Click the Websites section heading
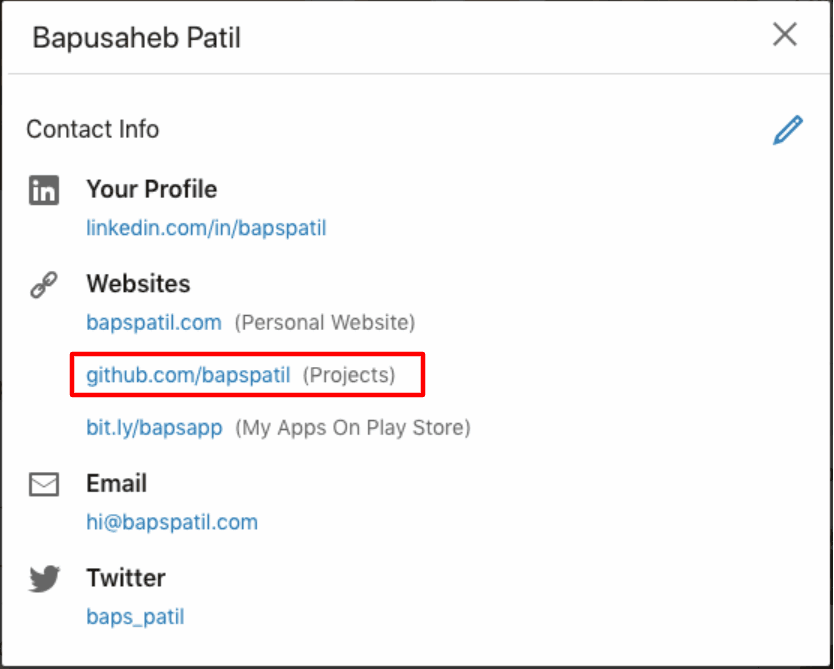The height and width of the screenshot is (669, 834). pos(138,284)
